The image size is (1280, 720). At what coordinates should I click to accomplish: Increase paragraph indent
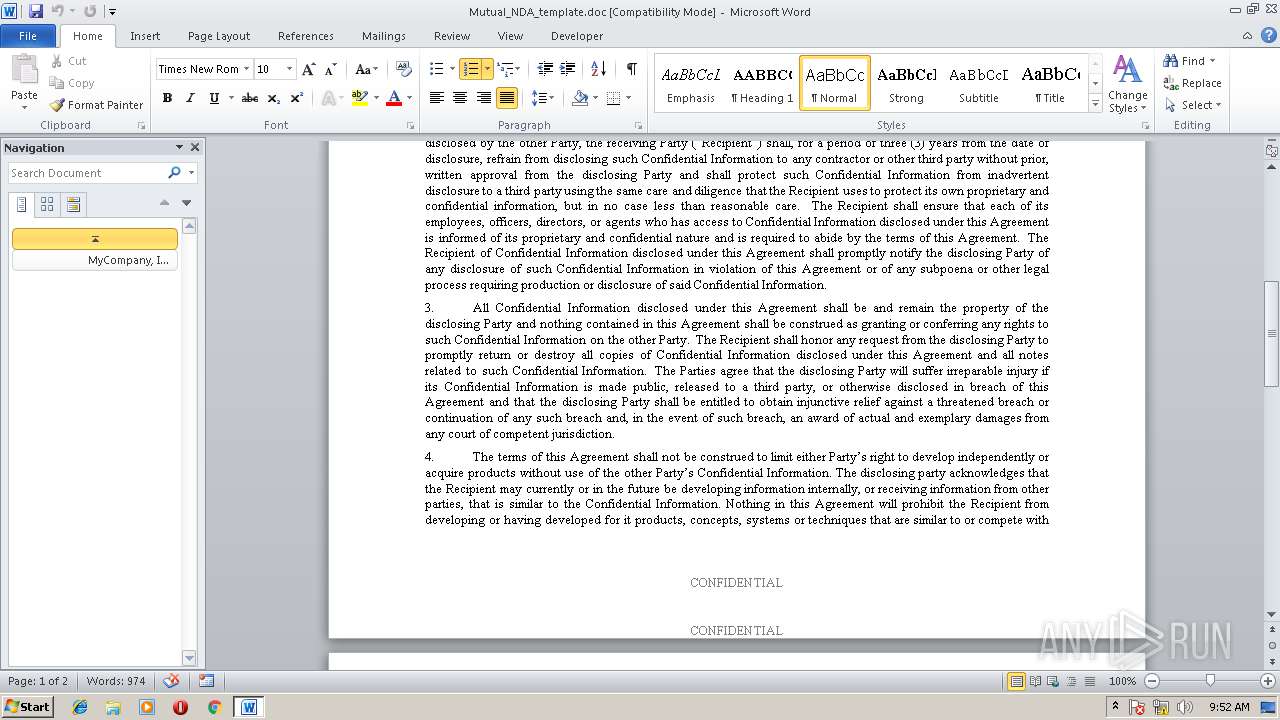(568, 69)
